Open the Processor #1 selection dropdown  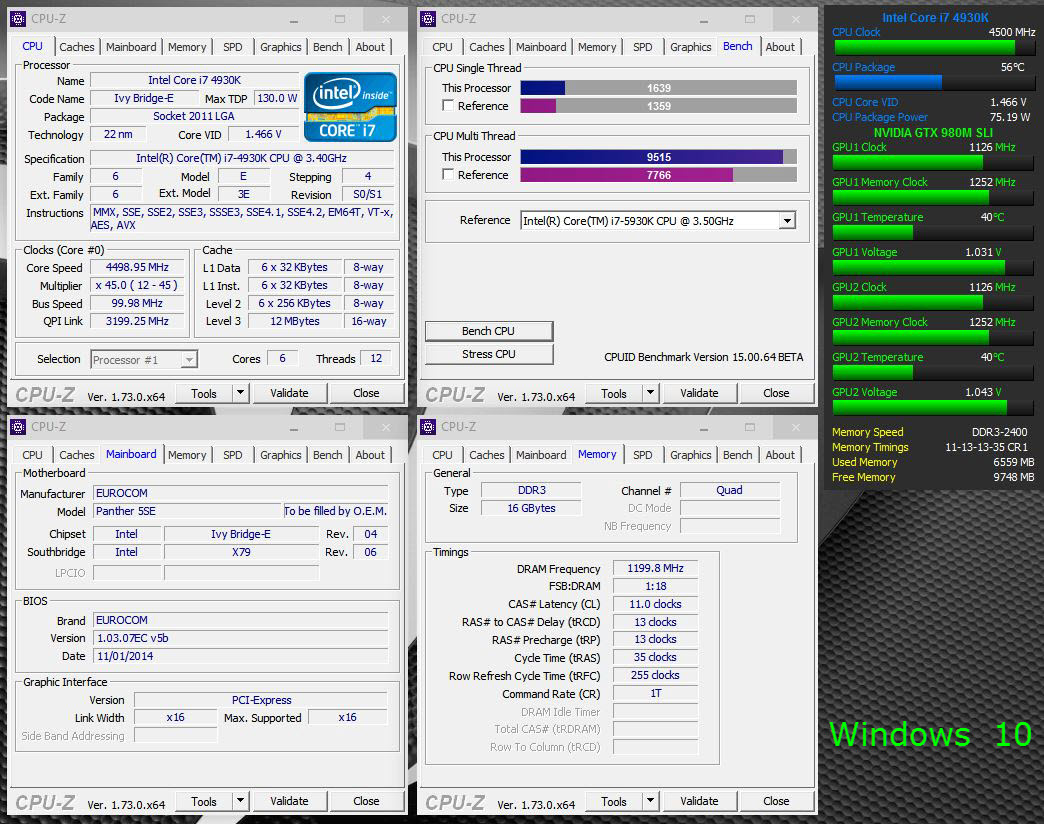(144, 359)
